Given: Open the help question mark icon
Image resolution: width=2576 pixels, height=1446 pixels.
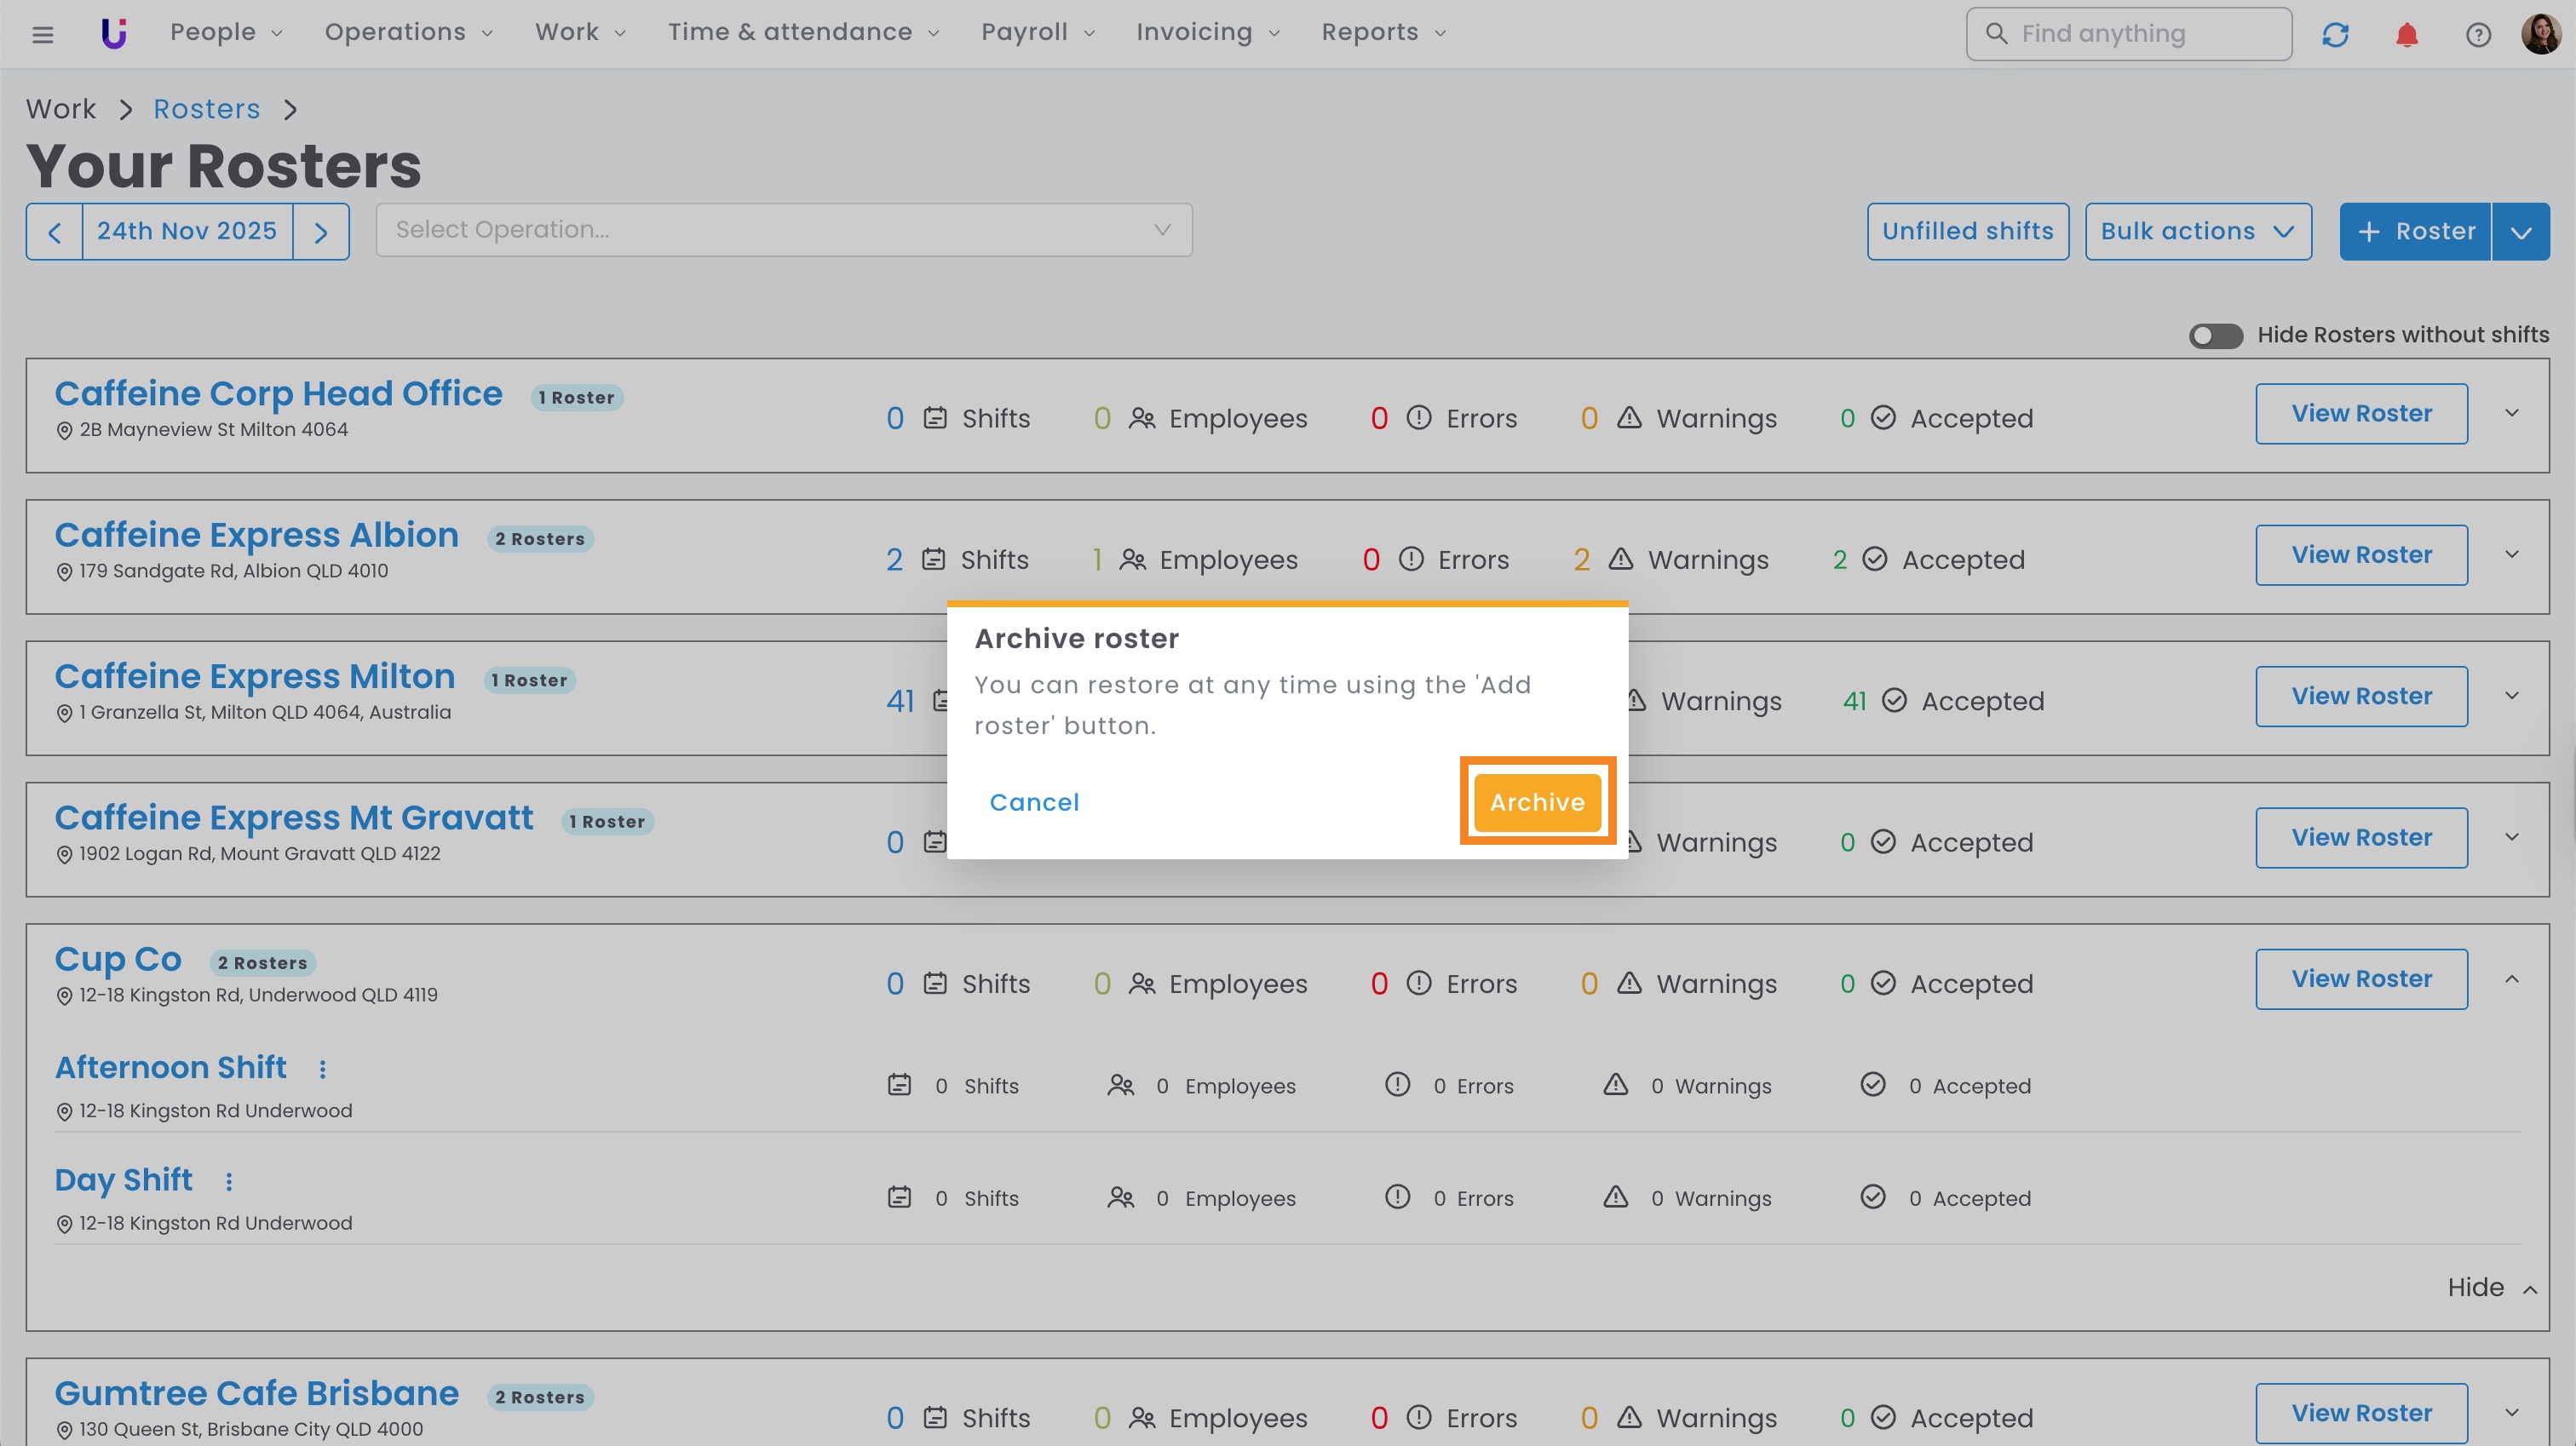Looking at the screenshot, I should coord(2478,34).
